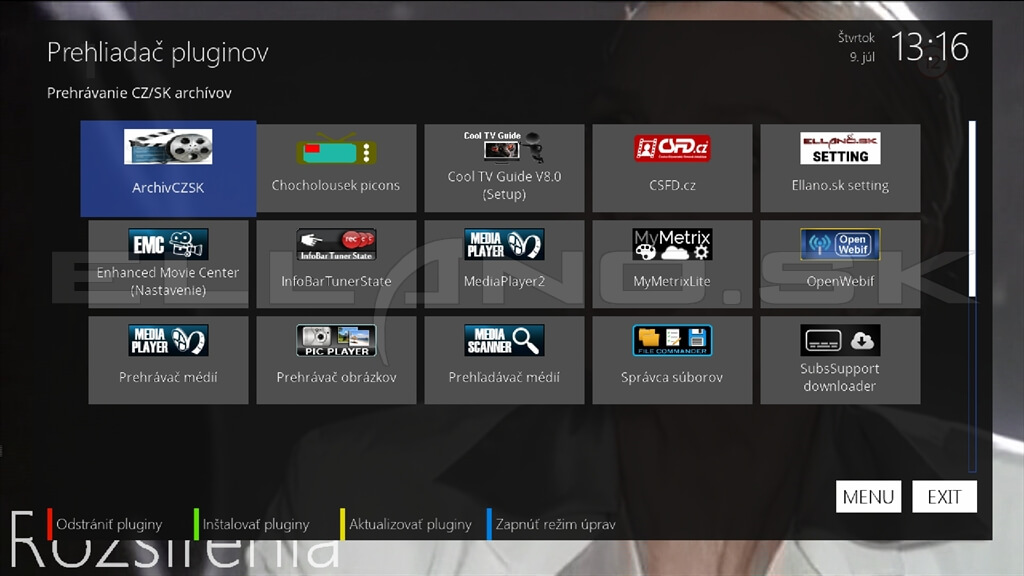Launch the MediaPlayer2 icon
The width and height of the screenshot is (1024, 576).
click(x=504, y=244)
